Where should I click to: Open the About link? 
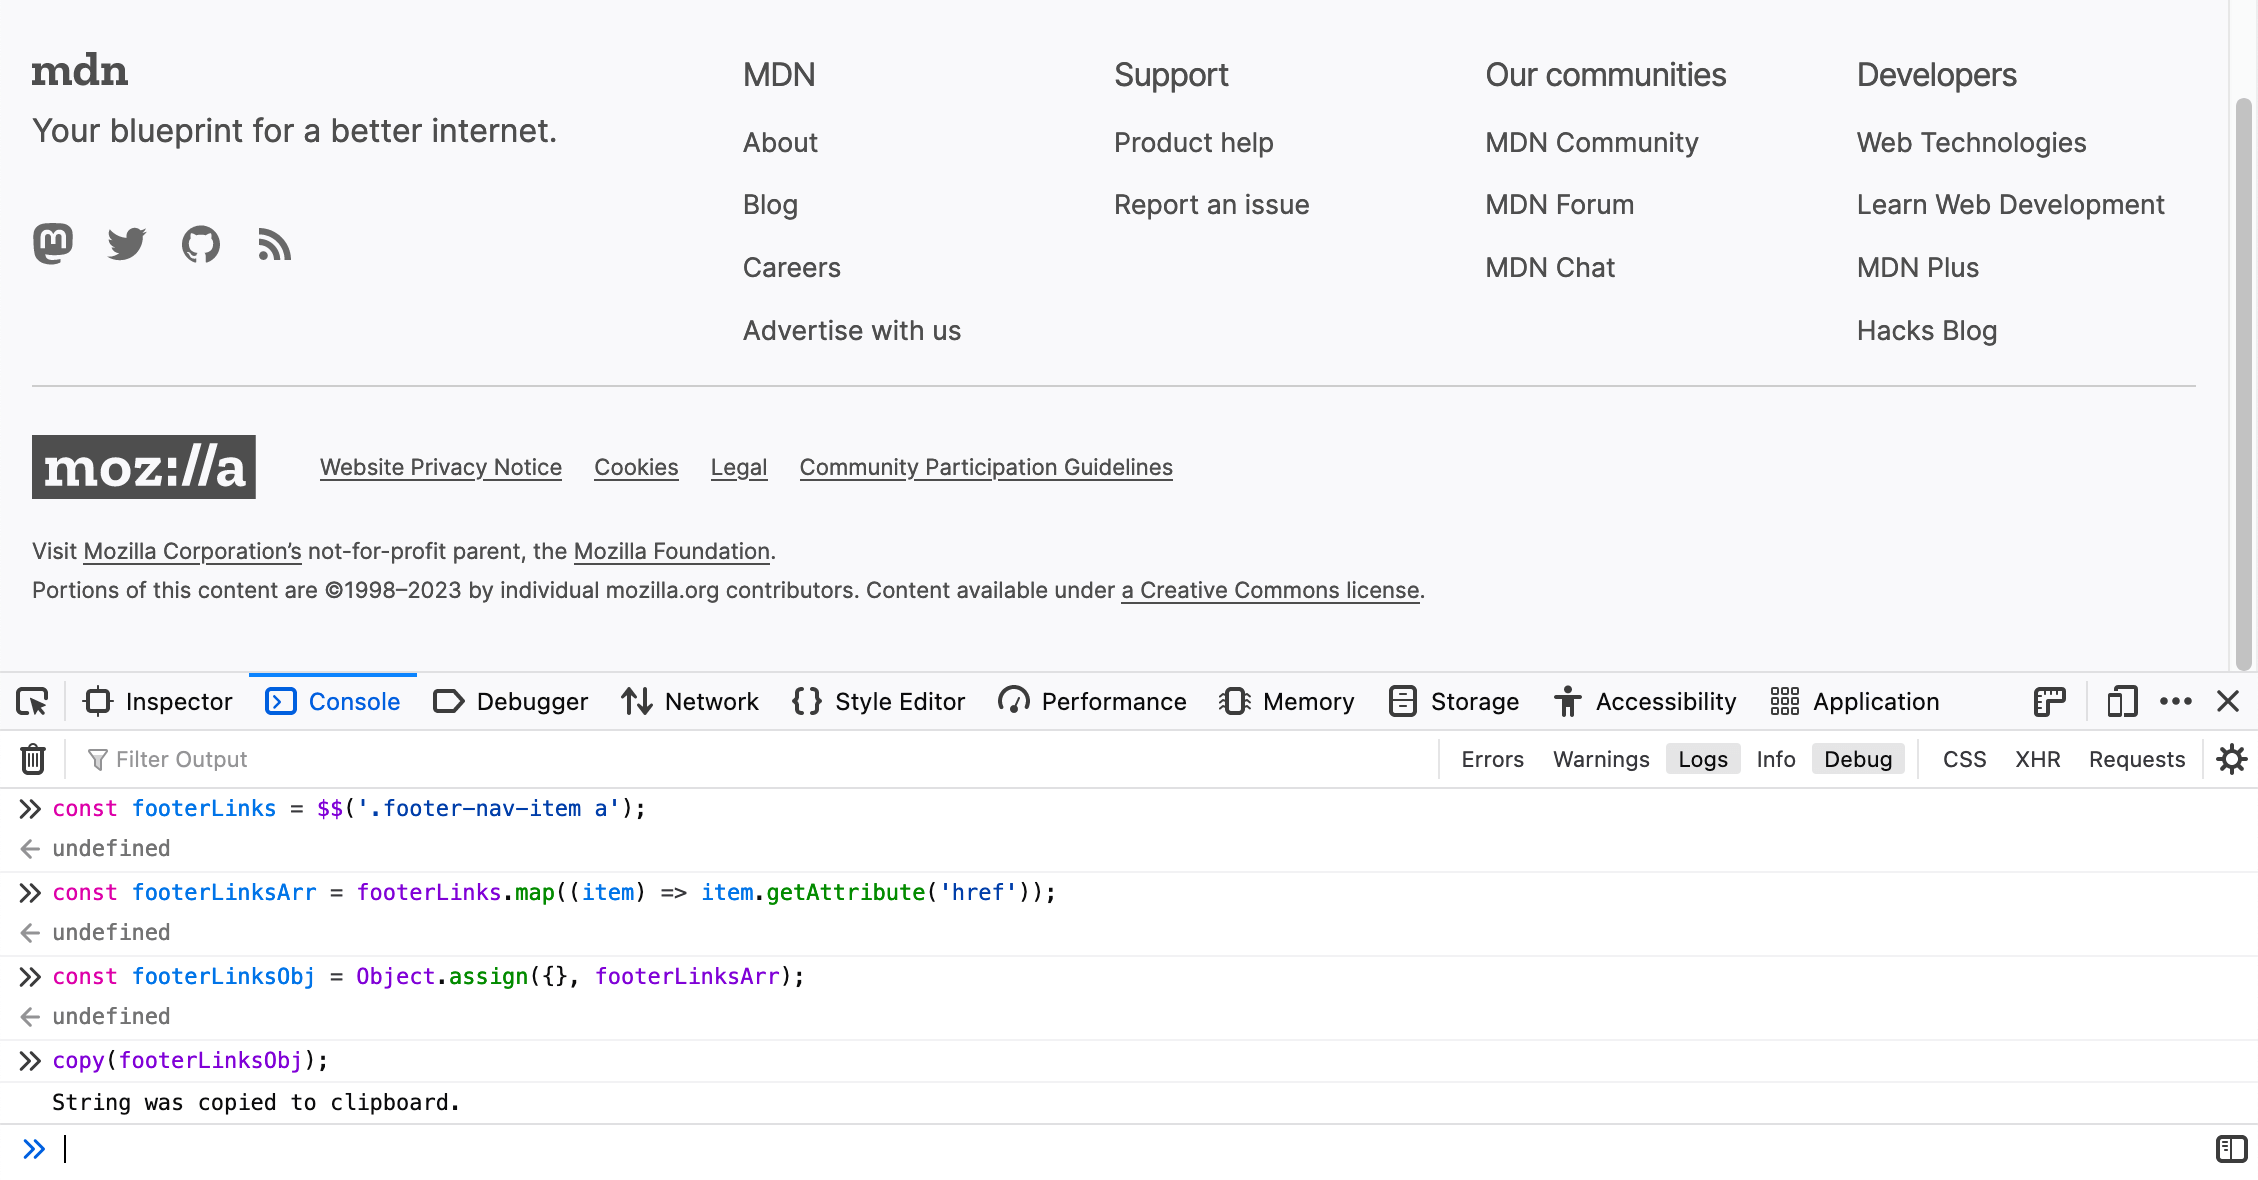click(x=780, y=143)
